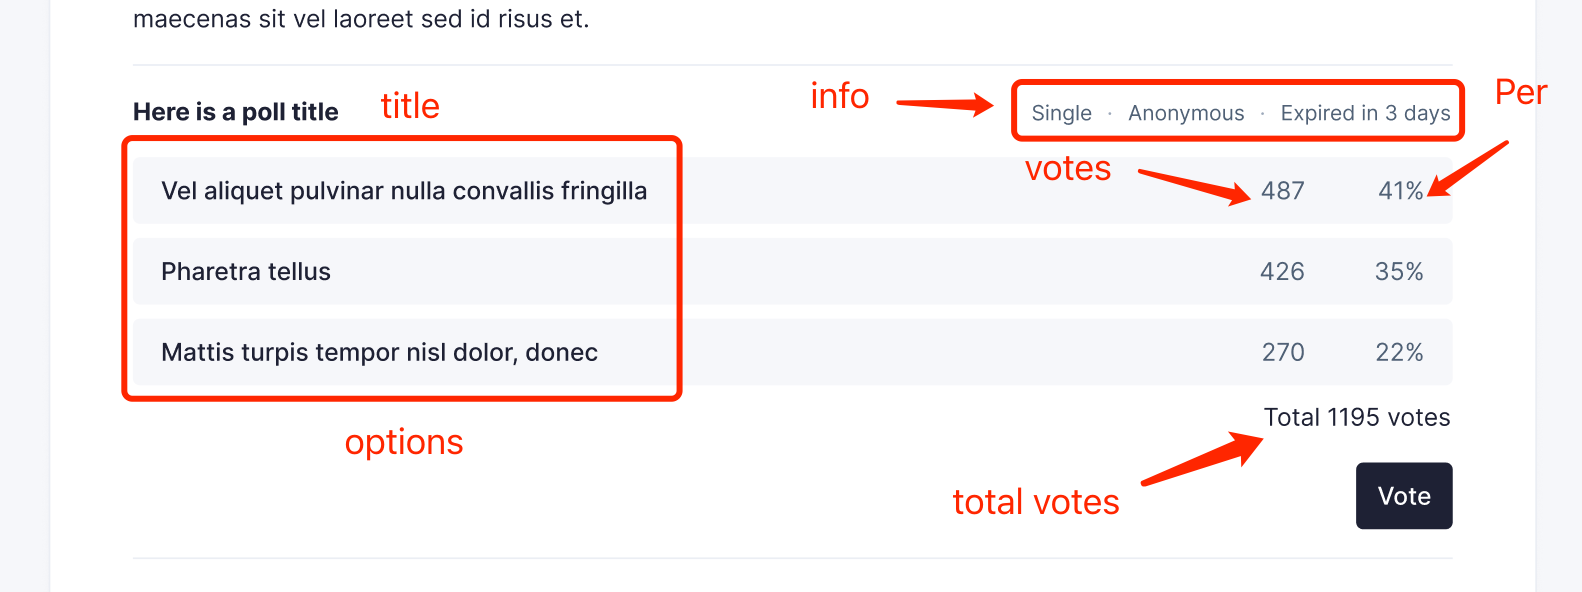Click the 'Total 1195 votes' label
This screenshot has width=1582, height=592.
[x=1357, y=417]
